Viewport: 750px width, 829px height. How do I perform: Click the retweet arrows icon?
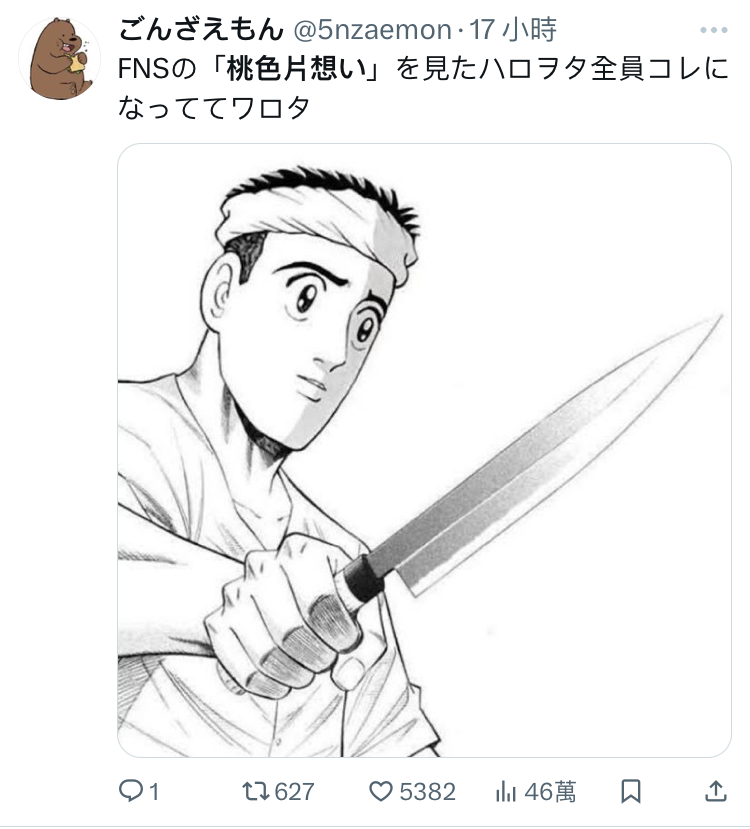click(x=256, y=791)
